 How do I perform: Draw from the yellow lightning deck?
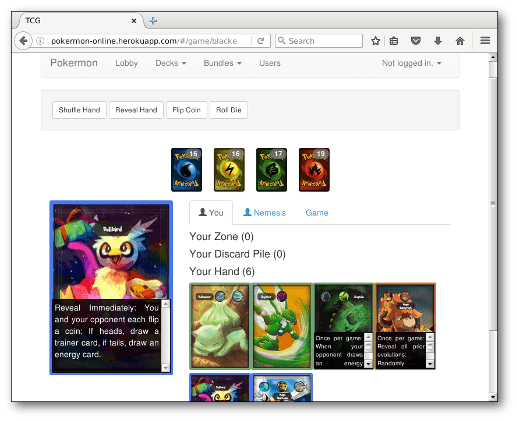[x=229, y=170]
